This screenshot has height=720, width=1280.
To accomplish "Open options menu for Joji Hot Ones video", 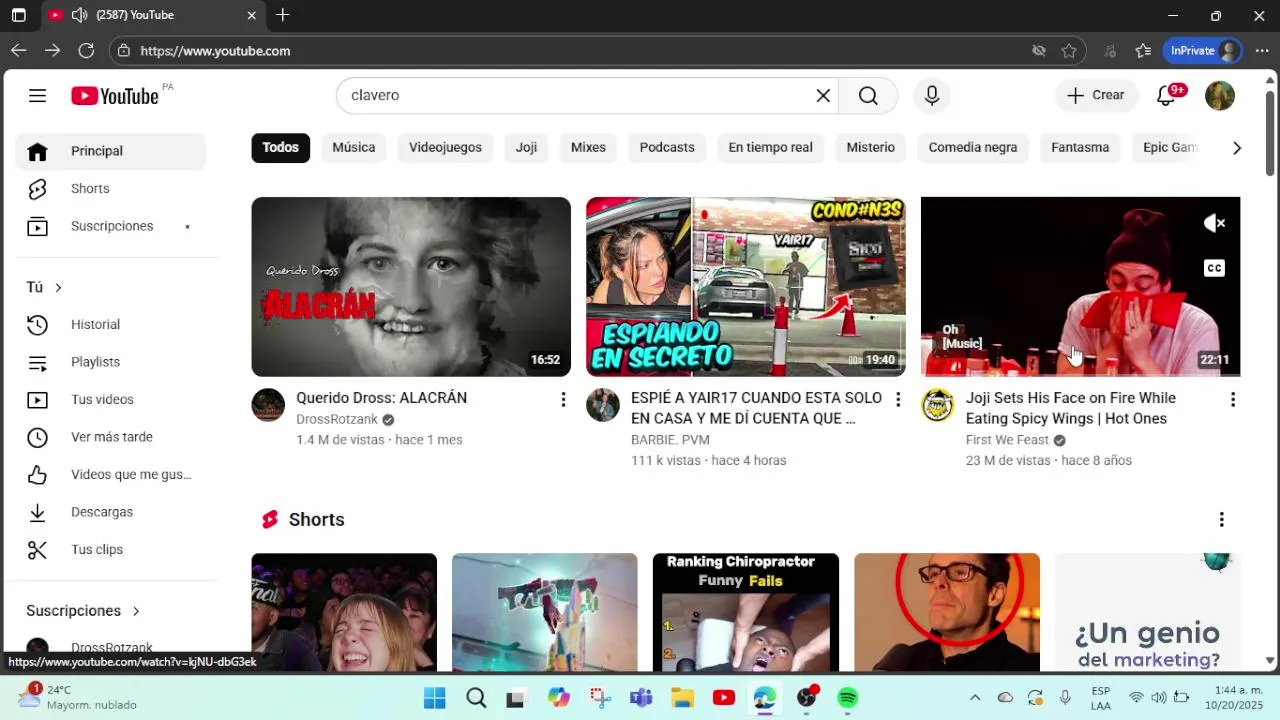I will (1232, 400).
